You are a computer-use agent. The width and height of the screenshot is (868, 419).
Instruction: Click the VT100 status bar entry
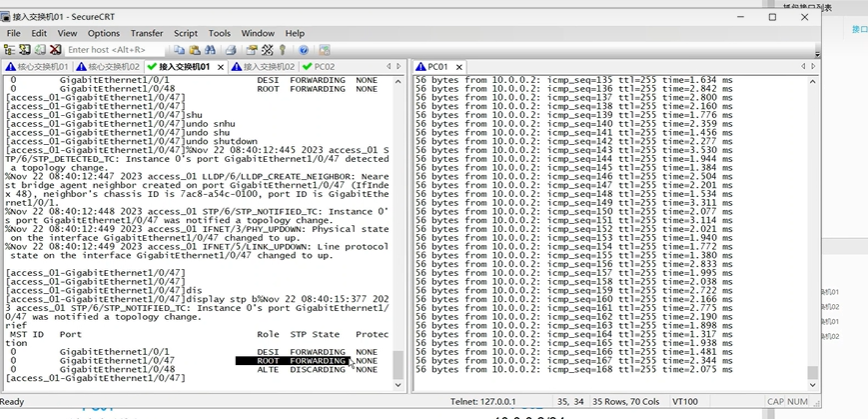point(685,401)
